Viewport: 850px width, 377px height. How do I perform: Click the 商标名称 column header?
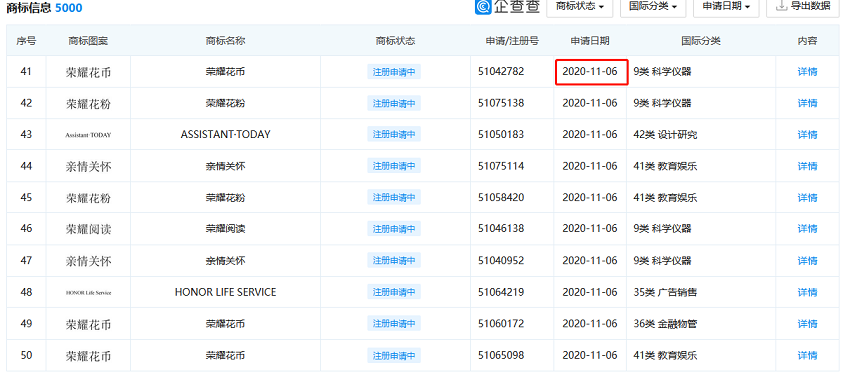226,41
